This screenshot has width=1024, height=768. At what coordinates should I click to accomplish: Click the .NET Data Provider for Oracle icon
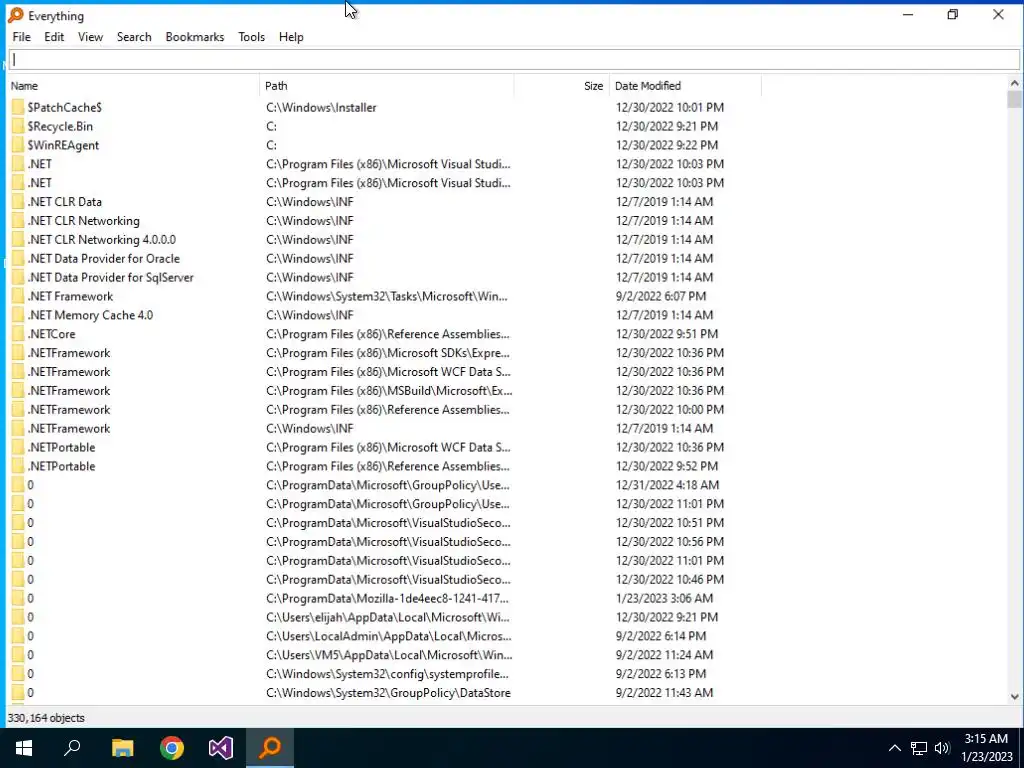[x=18, y=259]
